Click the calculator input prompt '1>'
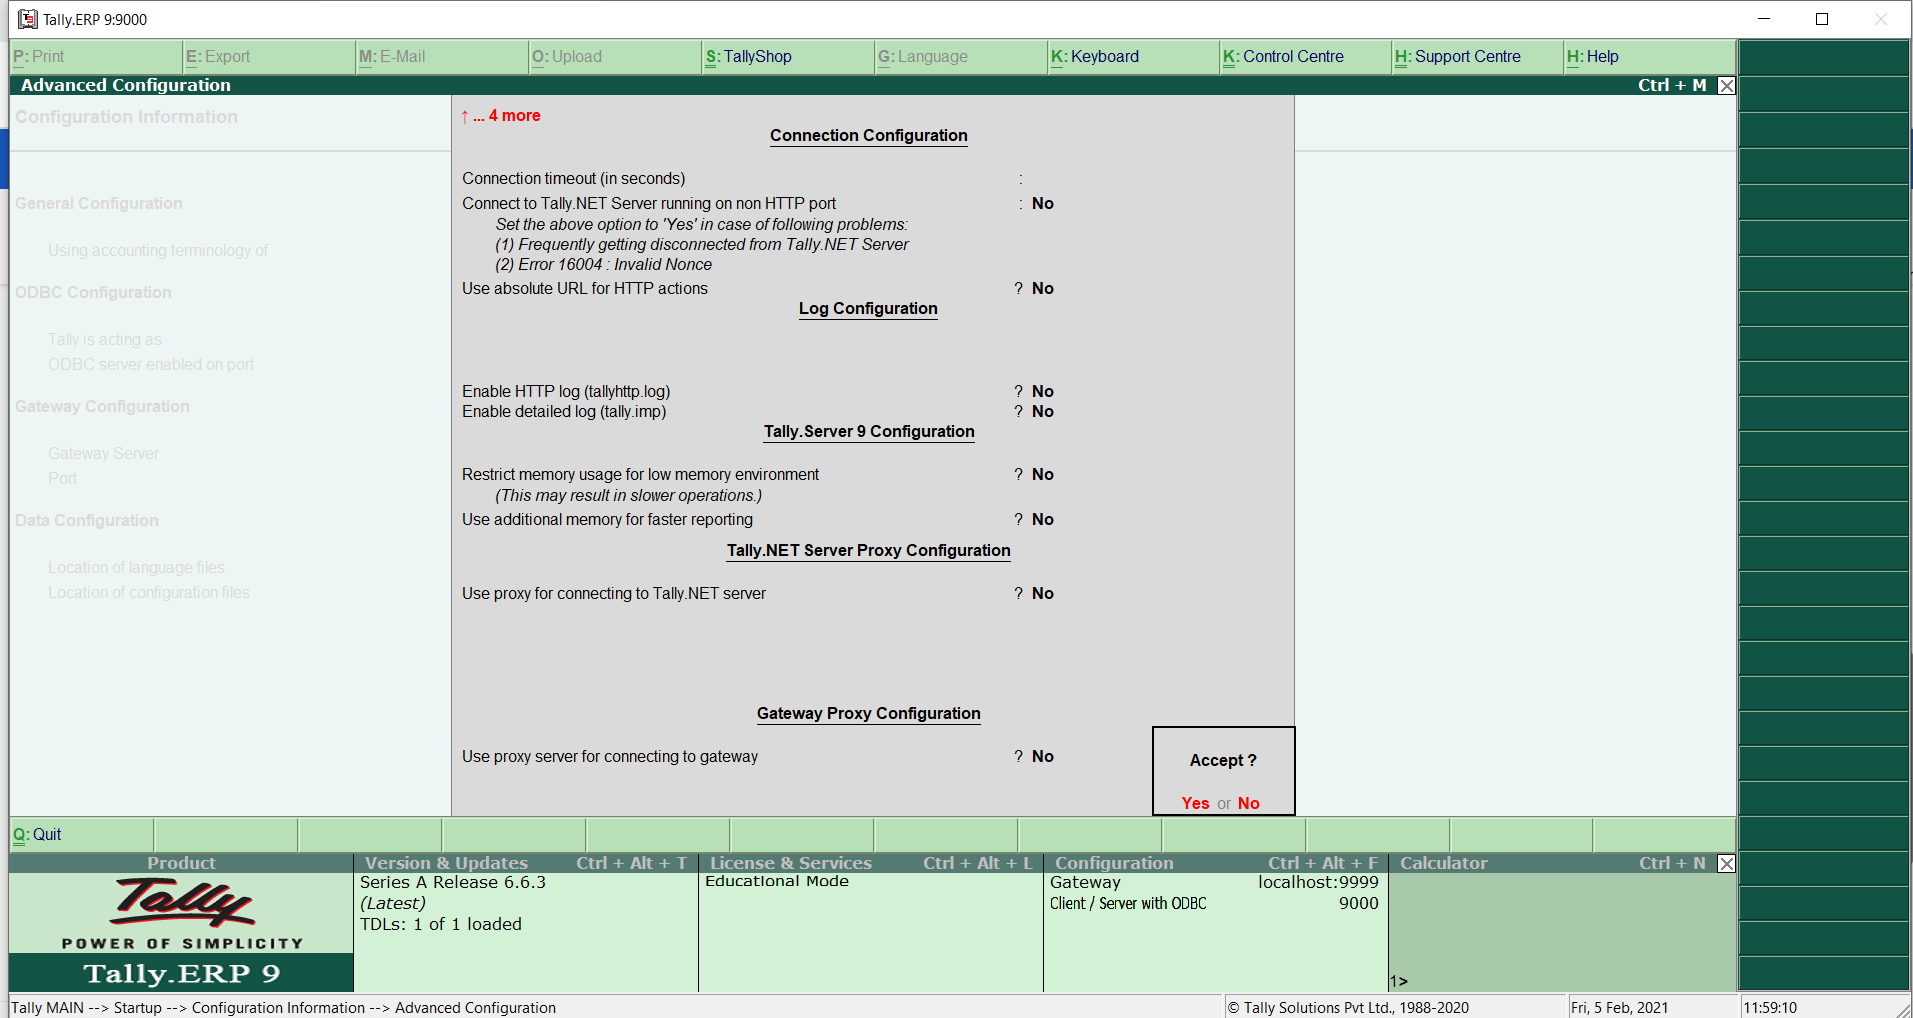This screenshot has height=1018, width=1913. (1399, 981)
